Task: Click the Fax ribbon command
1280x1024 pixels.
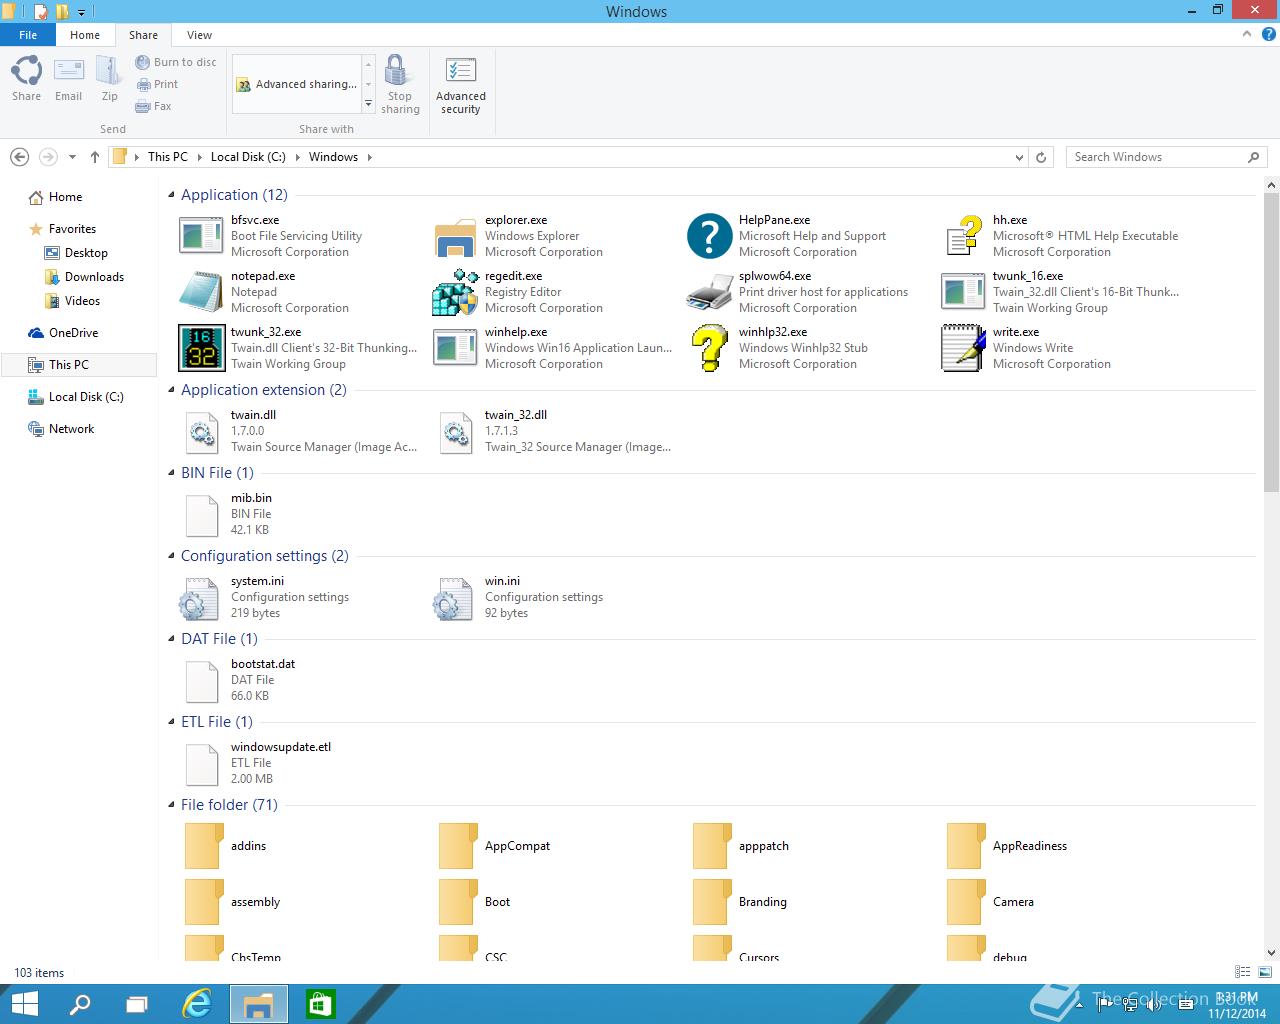Action: click(154, 106)
